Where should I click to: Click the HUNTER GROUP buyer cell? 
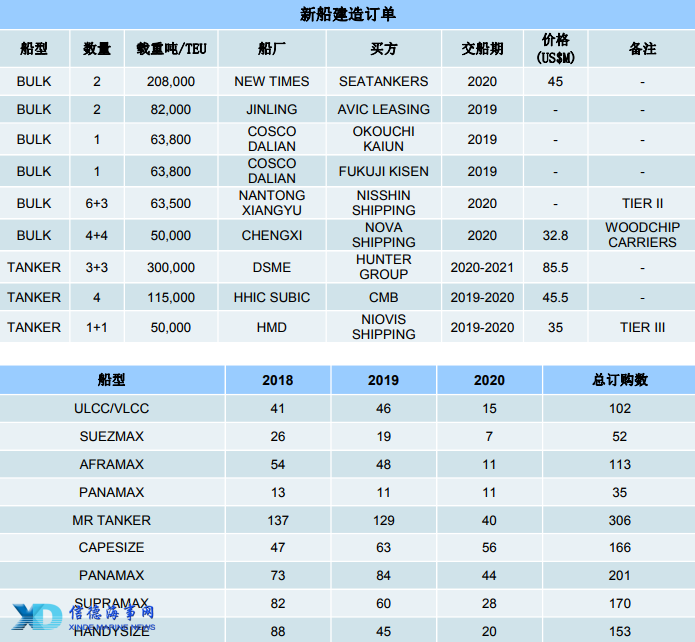(x=383, y=266)
